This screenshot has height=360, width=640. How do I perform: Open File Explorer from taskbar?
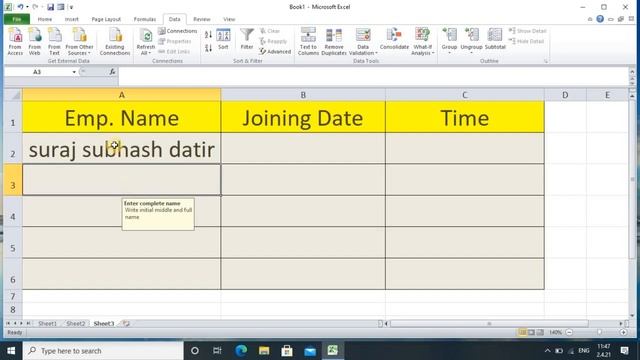pyautogui.click(x=264, y=351)
